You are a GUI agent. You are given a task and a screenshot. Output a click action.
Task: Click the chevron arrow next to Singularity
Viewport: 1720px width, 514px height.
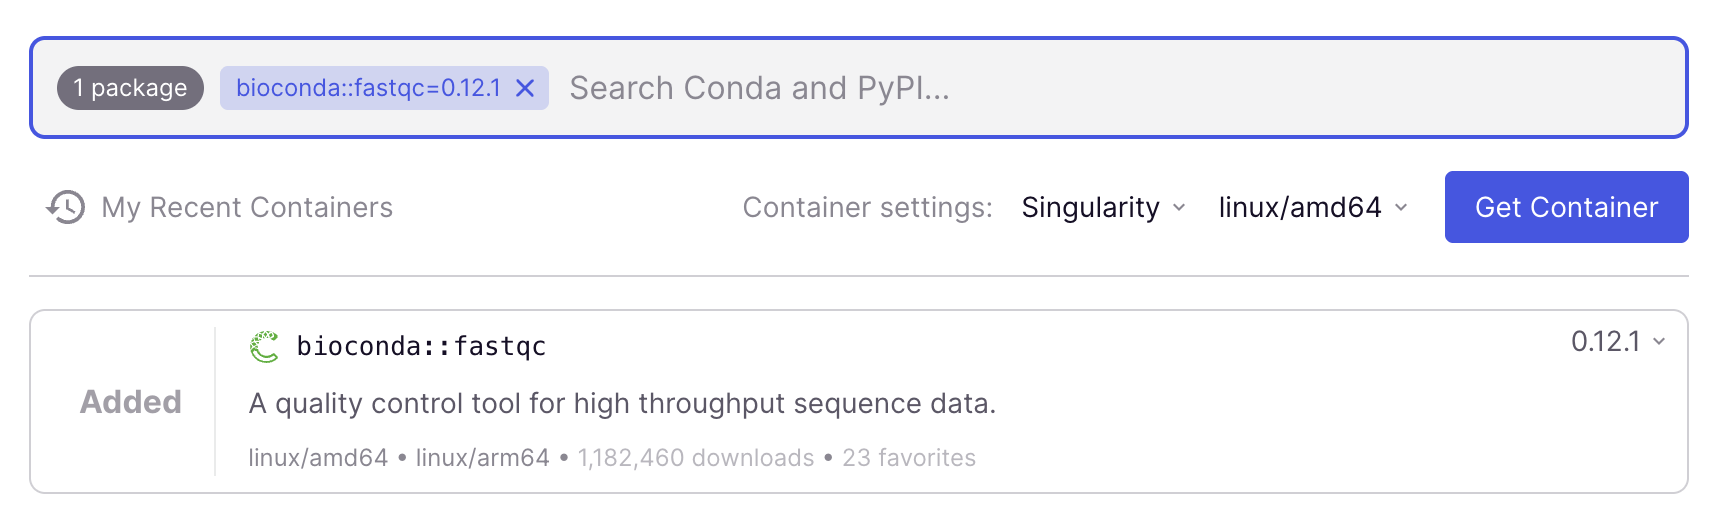pyautogui.click(x=1179, y=208)
